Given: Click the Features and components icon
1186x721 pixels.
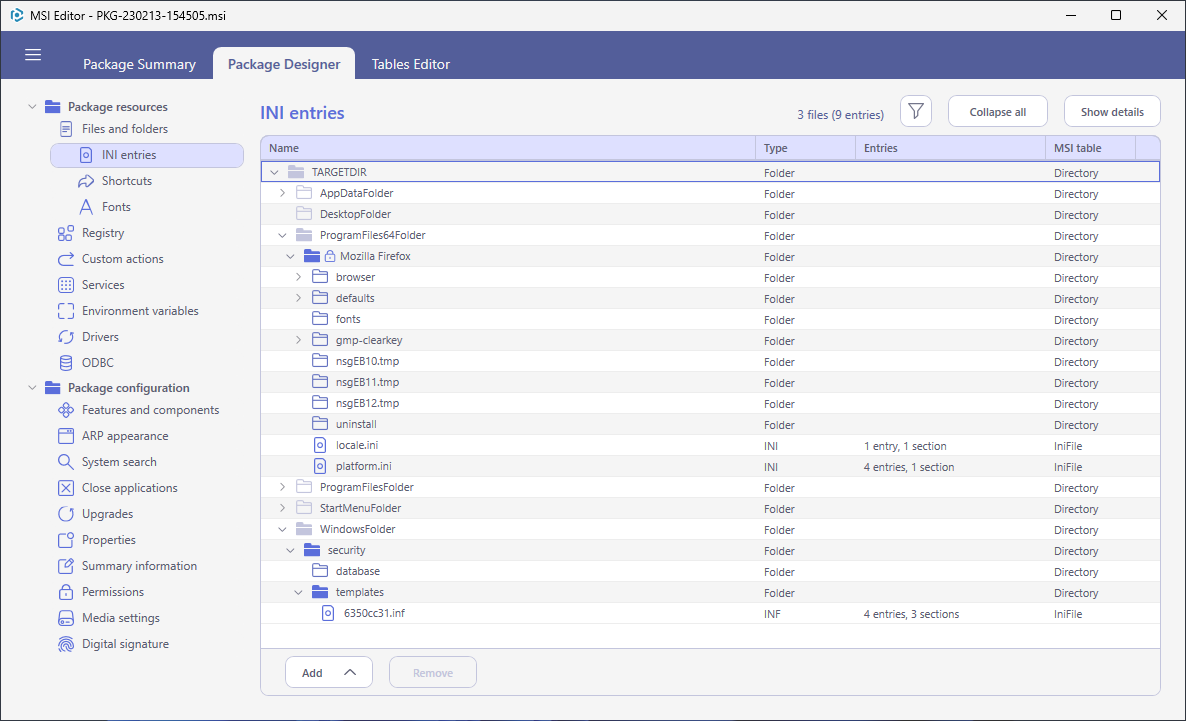Looking at the screenshot, I should pyautogui.click(x=66, y=410).
